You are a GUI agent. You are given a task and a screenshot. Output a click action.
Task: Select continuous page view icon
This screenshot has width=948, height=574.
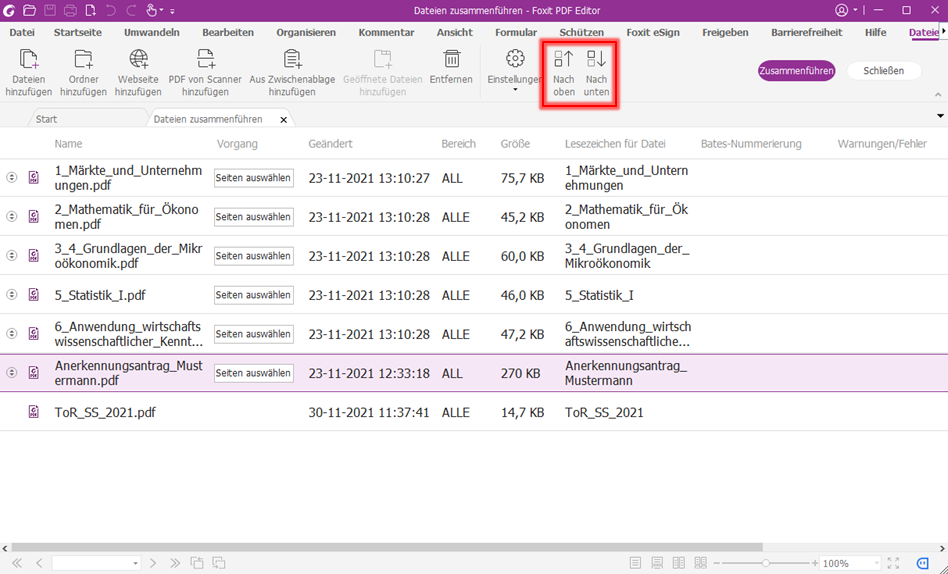[657, 563]
